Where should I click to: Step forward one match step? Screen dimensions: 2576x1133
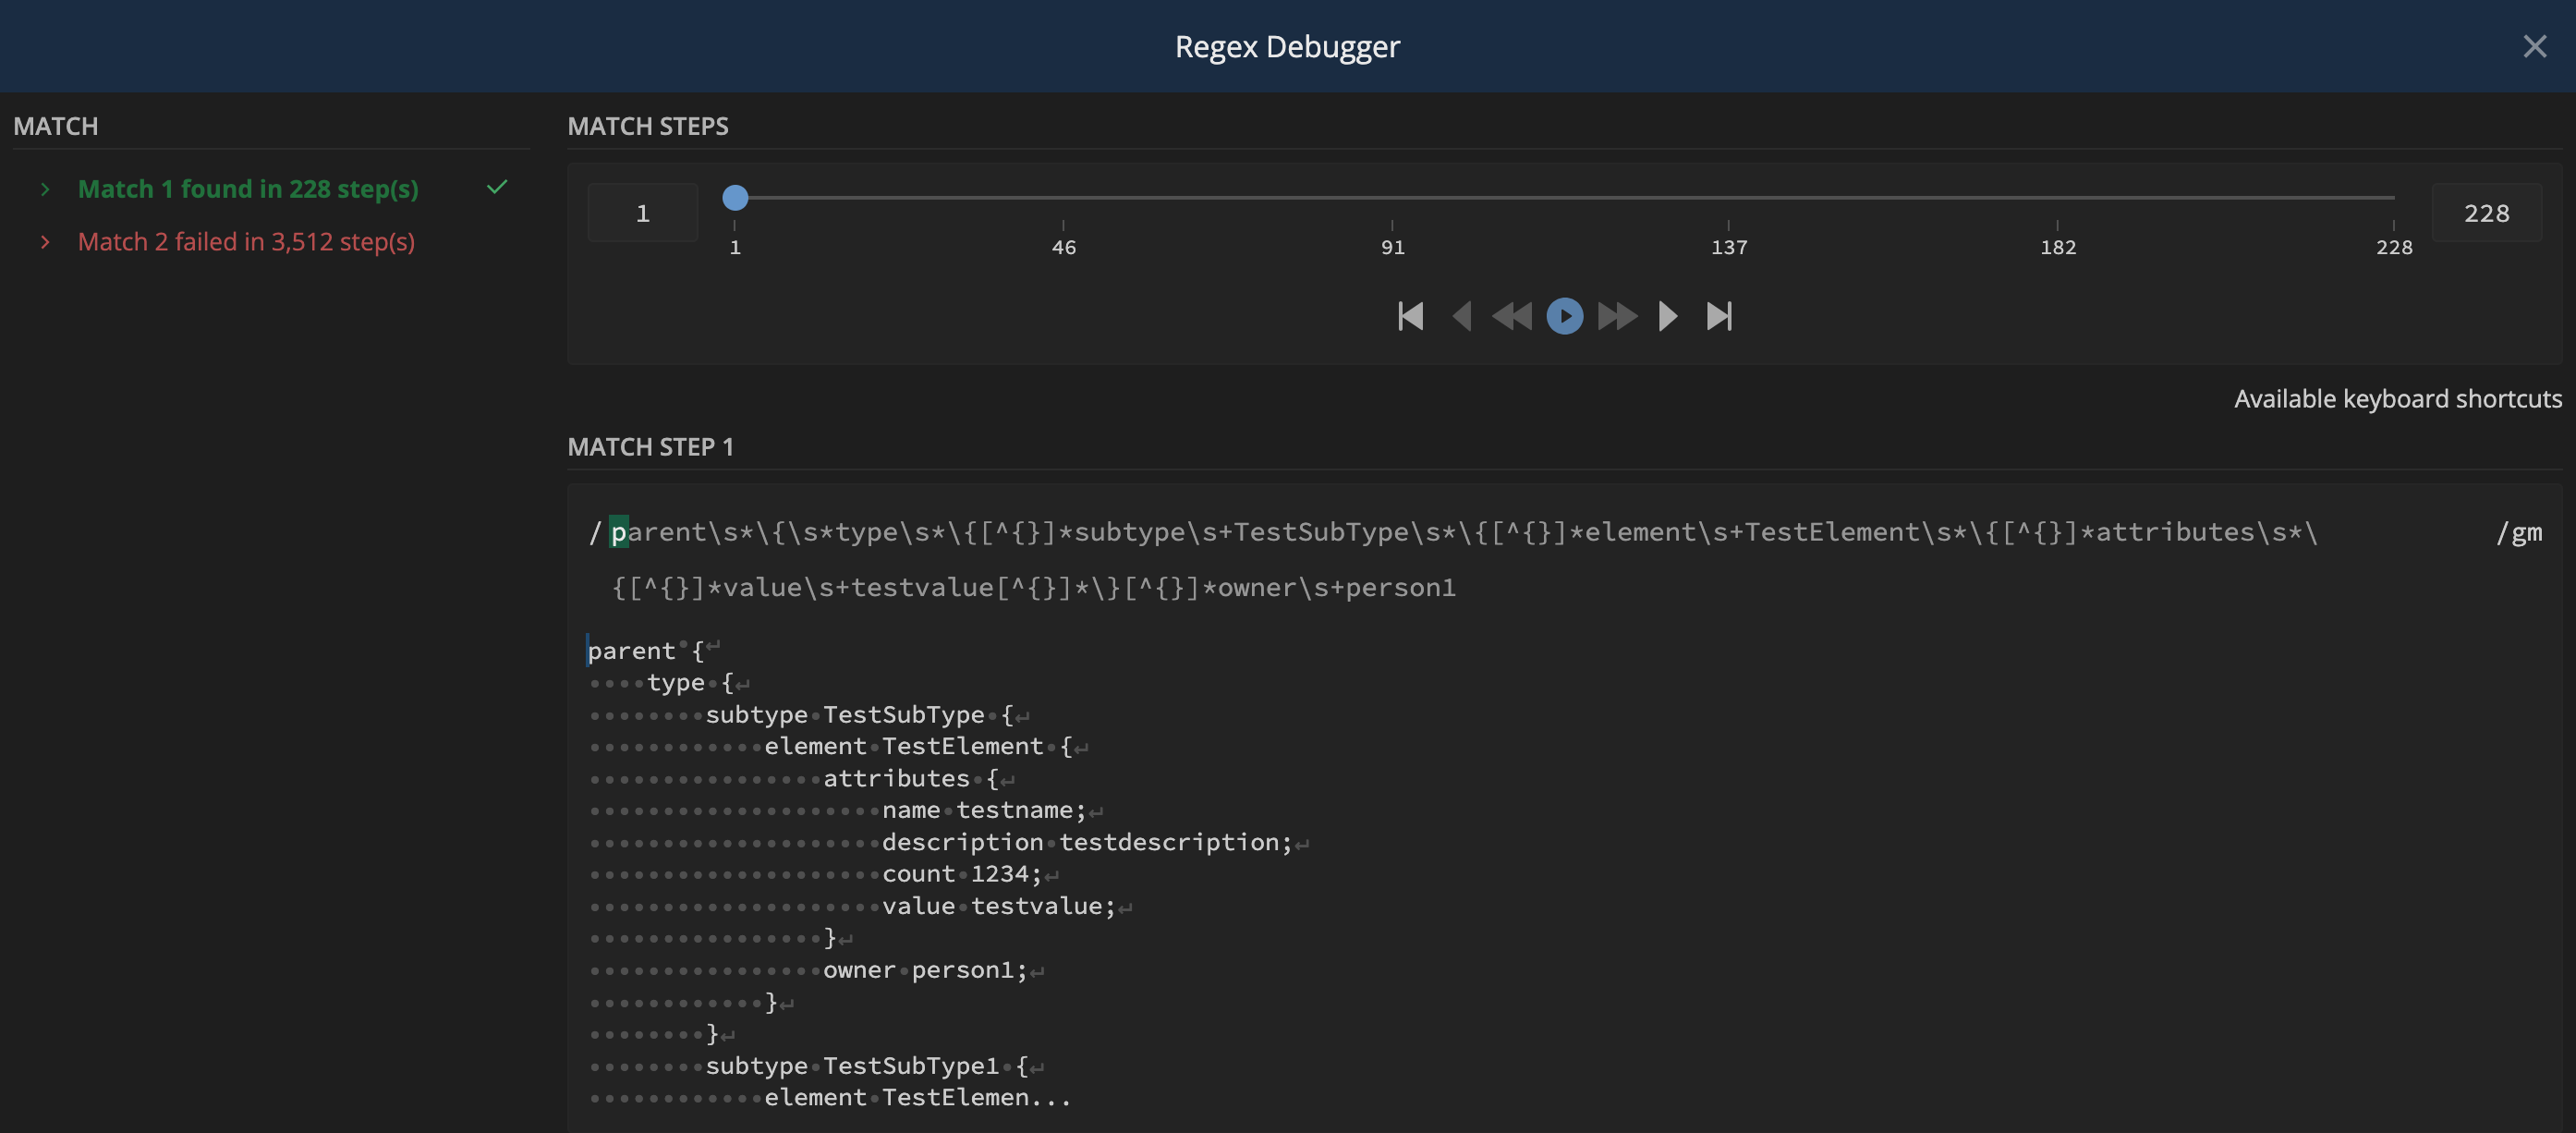click(x=1667, y=316)
